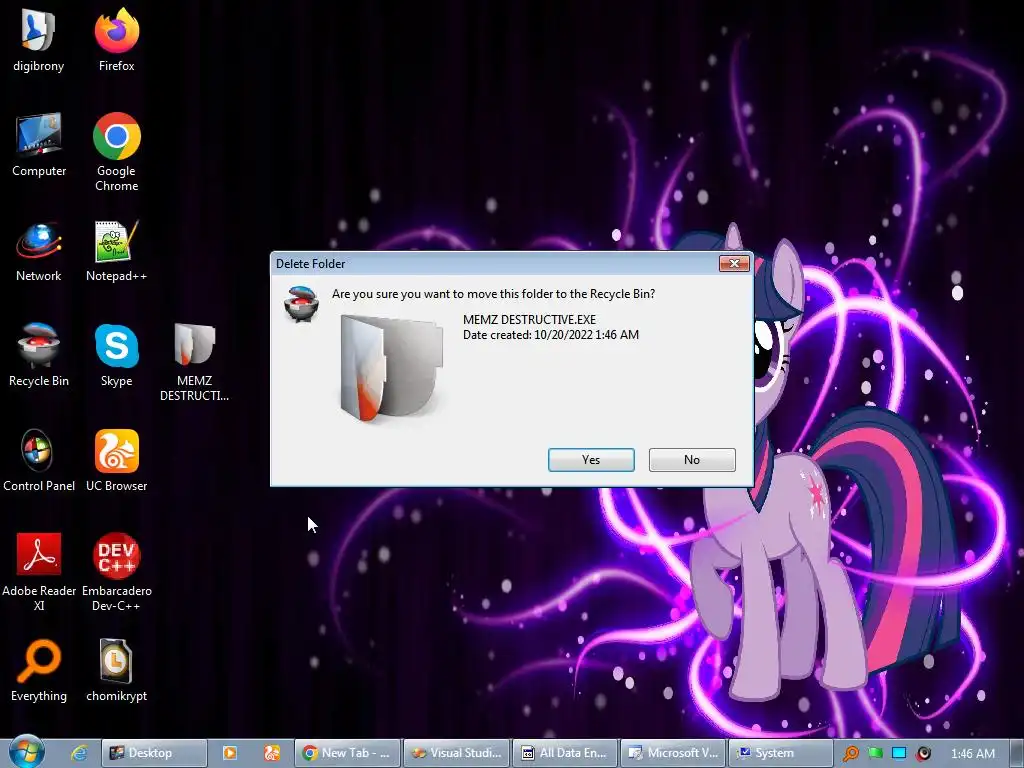Open the Windows Start menu orb

[x=26, y=752]
